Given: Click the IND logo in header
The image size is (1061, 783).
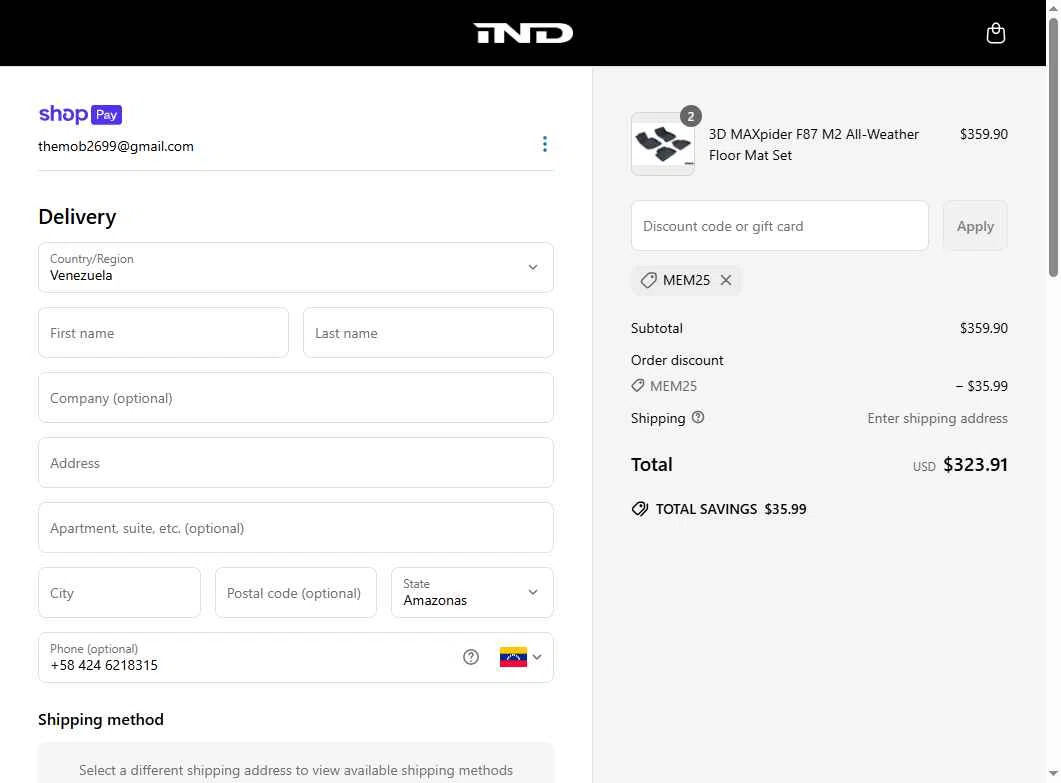Looking at the screenshot, I should (523, 33).
